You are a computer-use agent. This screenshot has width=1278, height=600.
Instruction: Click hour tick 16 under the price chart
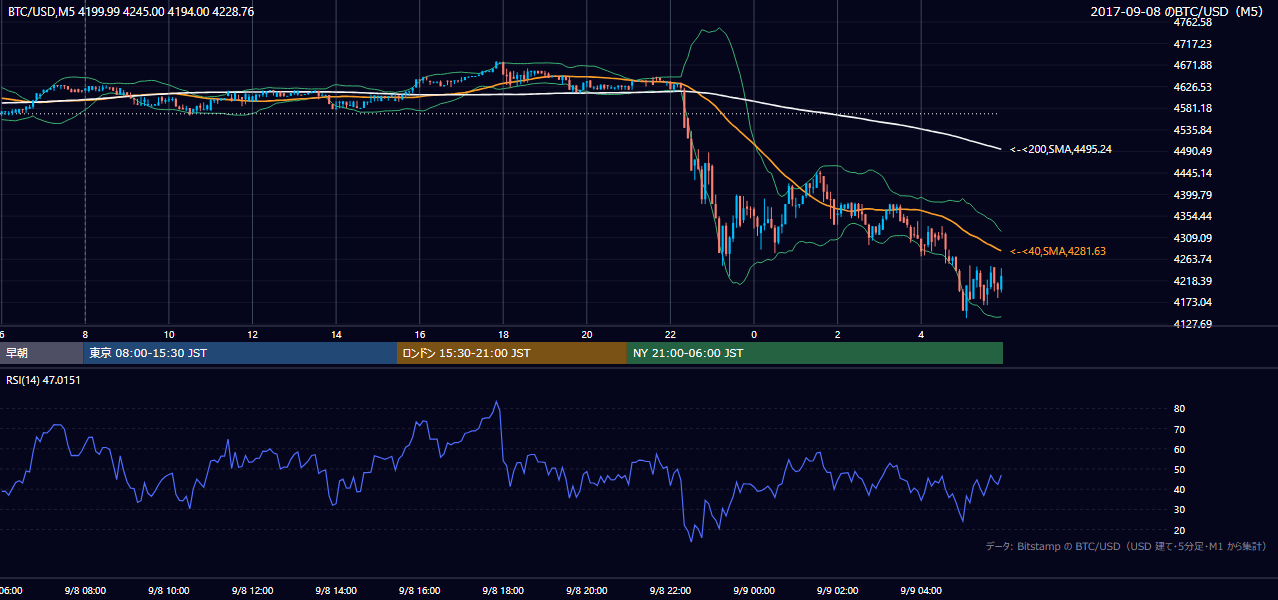420,334
